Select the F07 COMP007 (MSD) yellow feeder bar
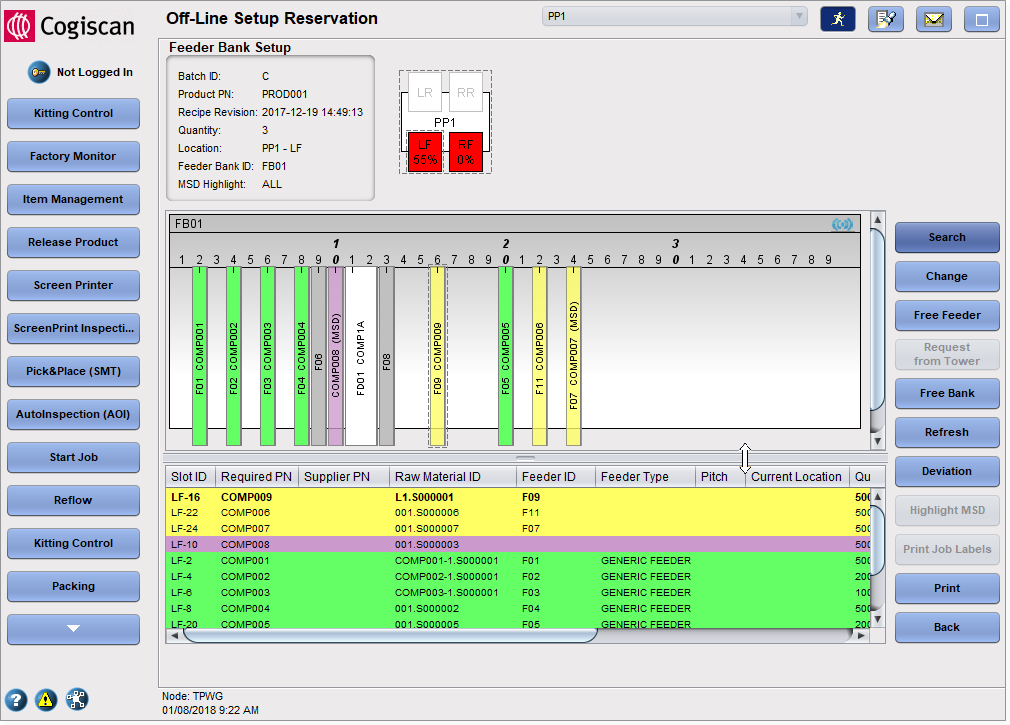Viewport: 1010px width, 725px height. [574, 356]
